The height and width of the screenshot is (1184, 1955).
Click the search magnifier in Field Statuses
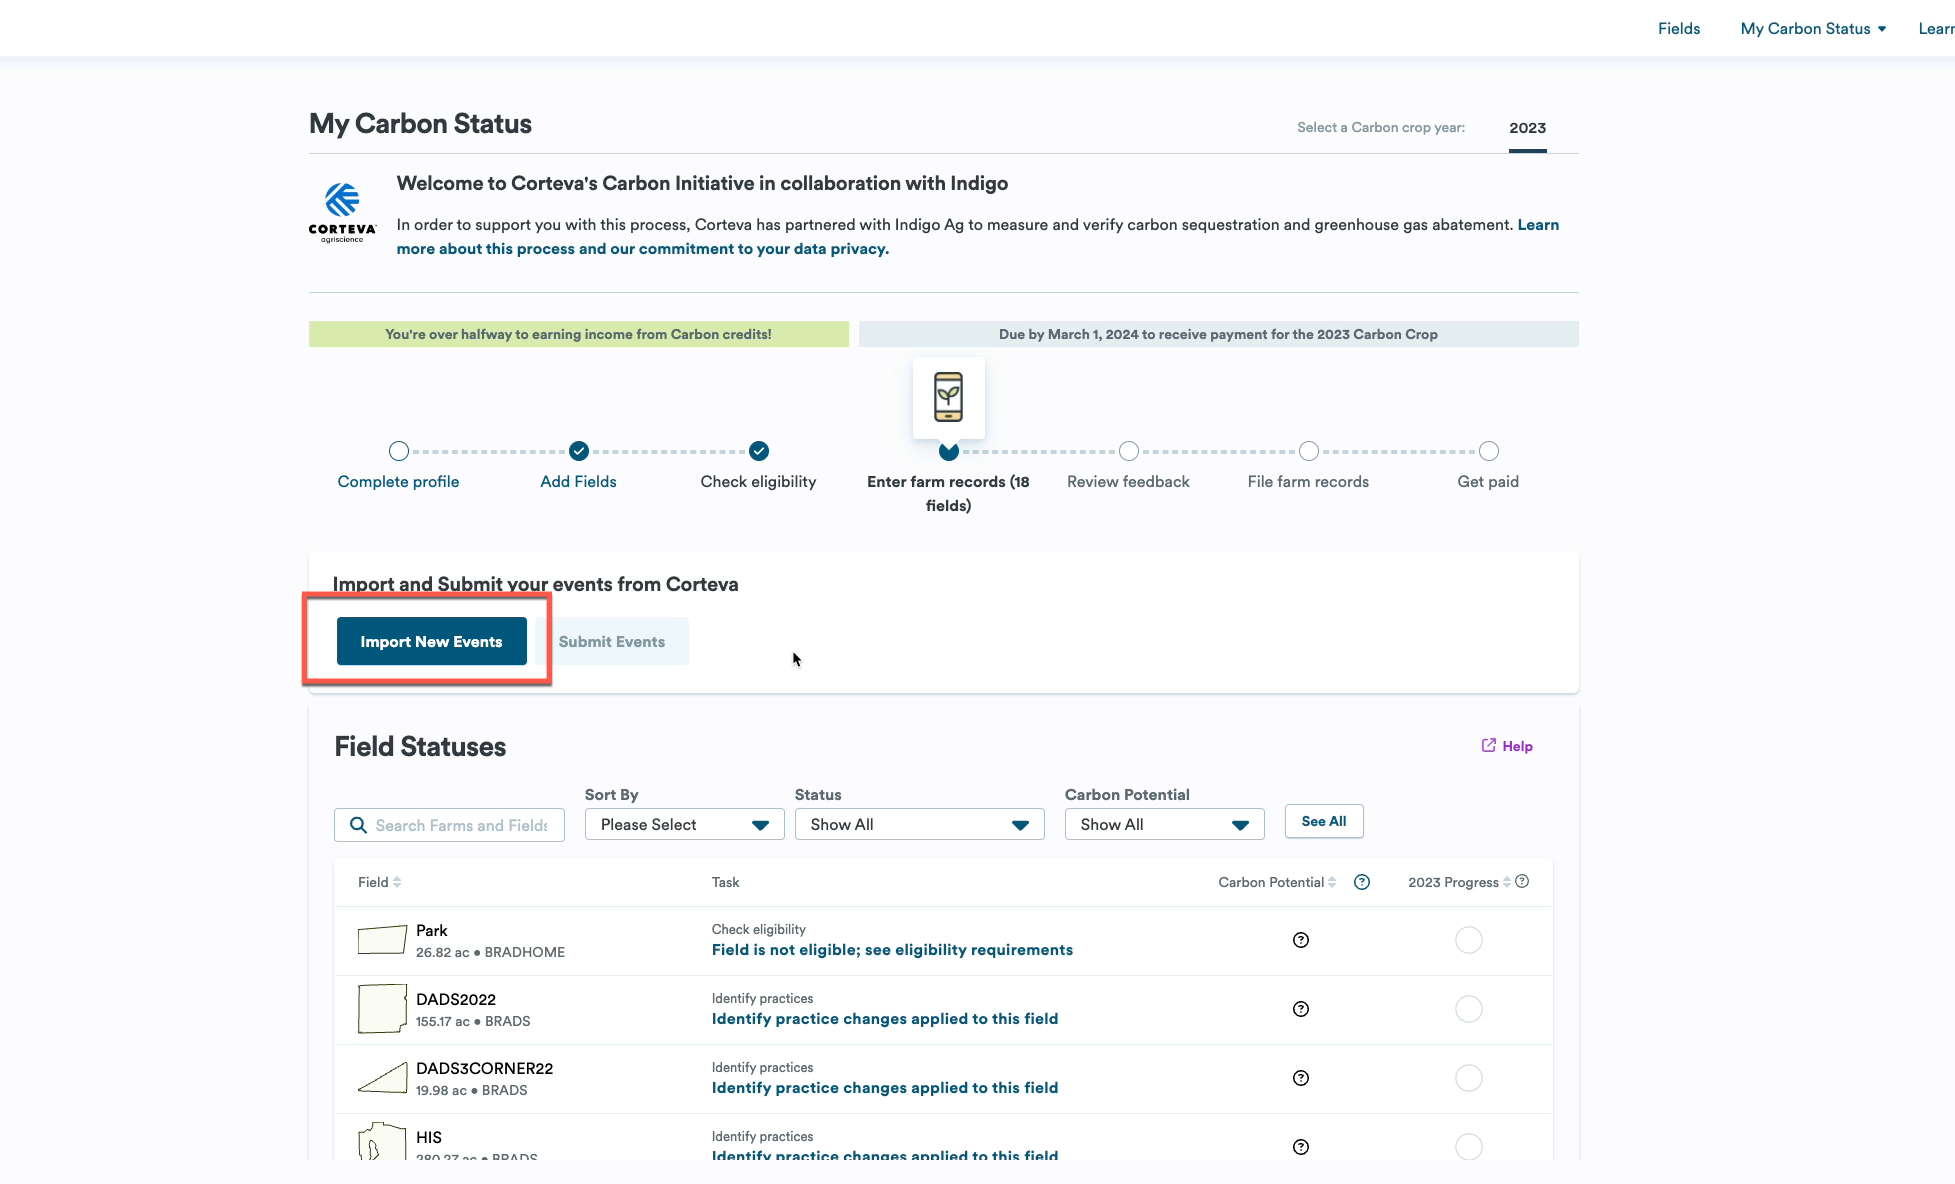pyautogui.click(x=358, y=824)
